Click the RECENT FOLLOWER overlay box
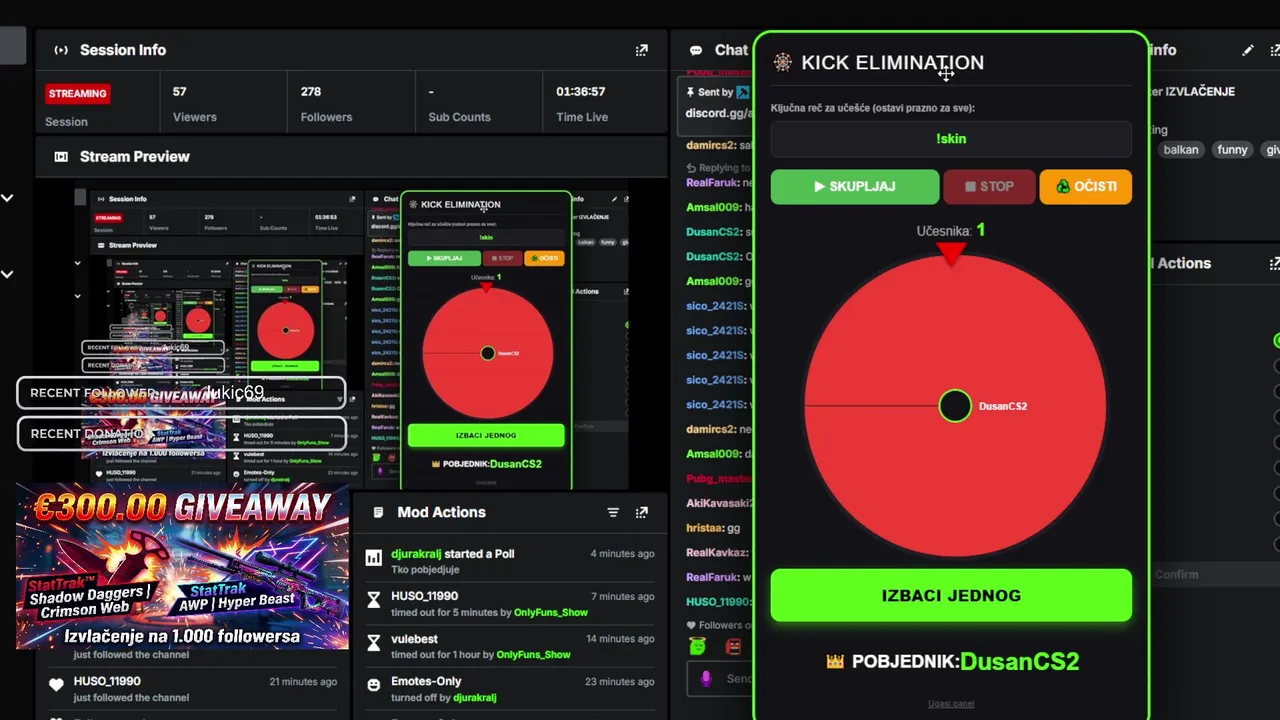1280x720 pixels. pos(181,393)
